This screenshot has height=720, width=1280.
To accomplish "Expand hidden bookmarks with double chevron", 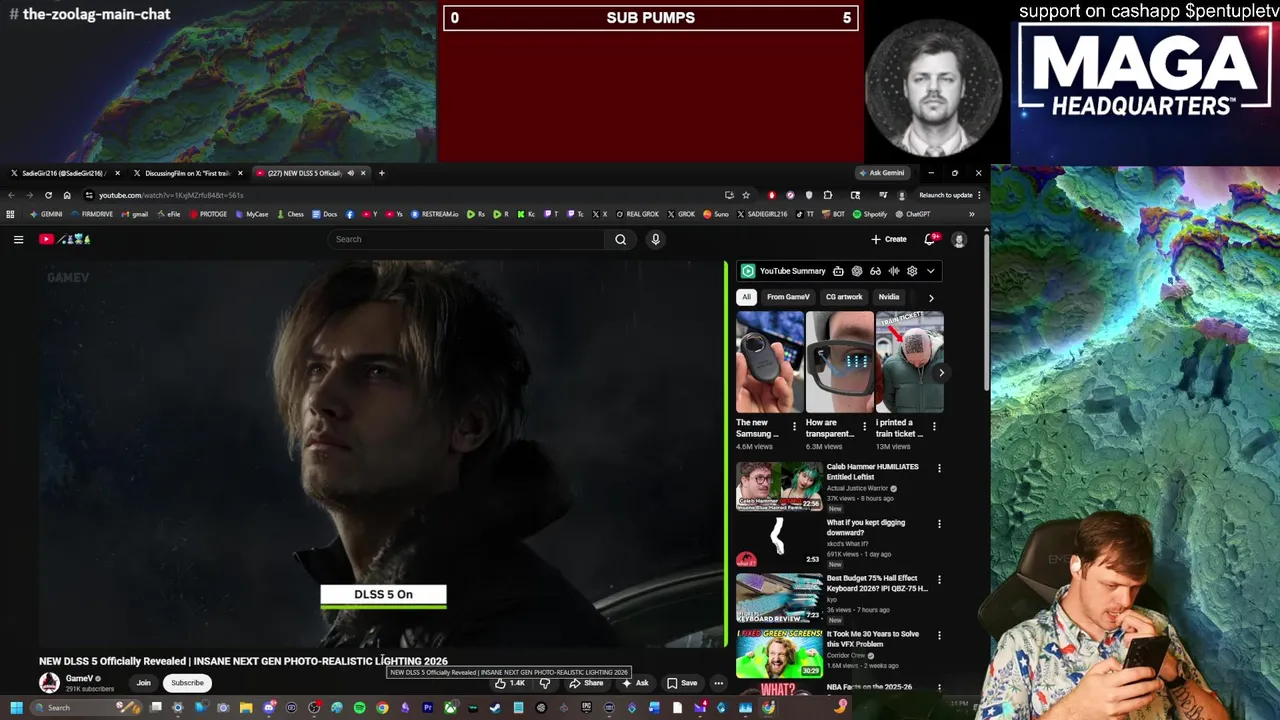I will [x=973, y=214].
